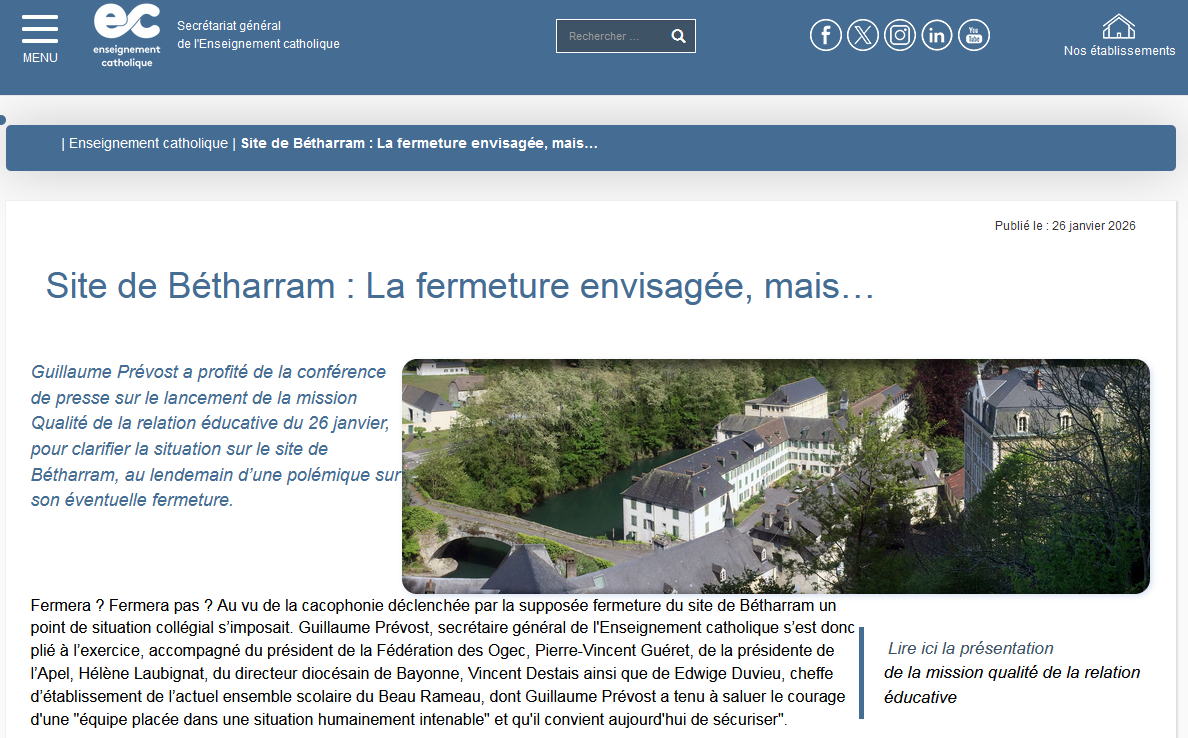
Task: Open 'de la mission qualité' sidebar link
Action: point(1011,673)
